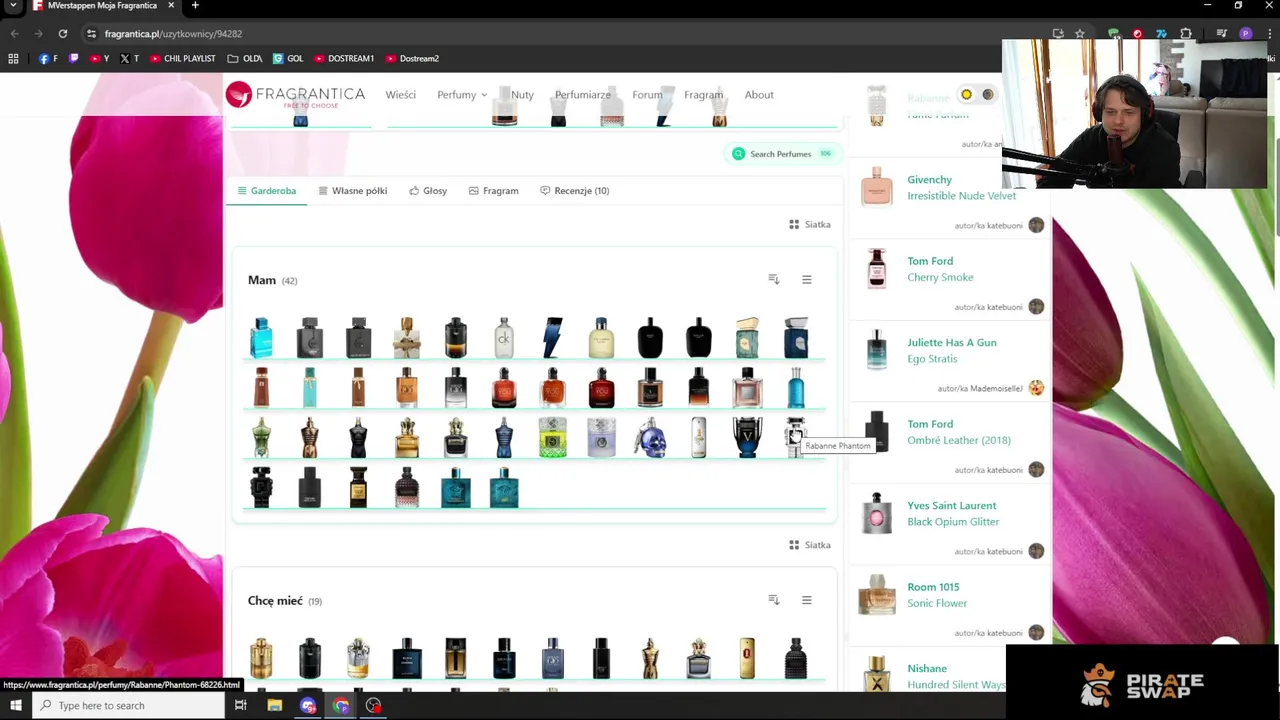Viewport: 1280px width, 720px height.
Task: Close the MVerstappen Moja Fragrantica tab
Action: click(x=171, y=6)
